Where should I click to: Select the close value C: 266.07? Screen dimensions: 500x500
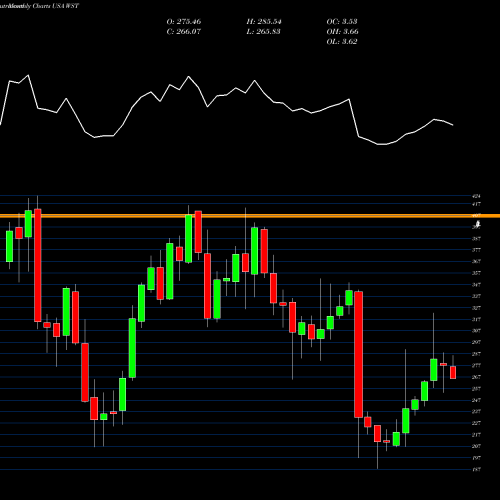tap(184, 32)
